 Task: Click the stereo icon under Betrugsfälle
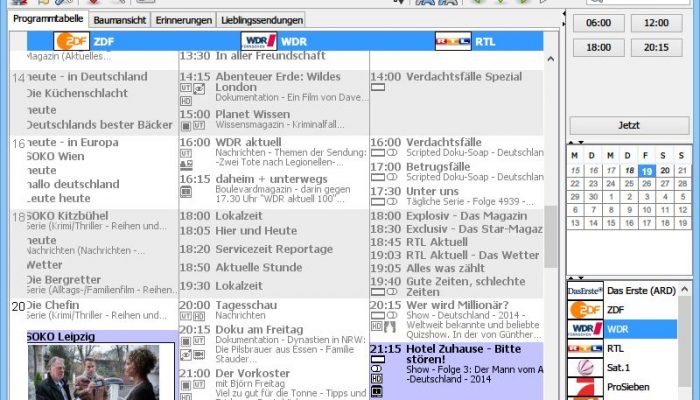392,177
